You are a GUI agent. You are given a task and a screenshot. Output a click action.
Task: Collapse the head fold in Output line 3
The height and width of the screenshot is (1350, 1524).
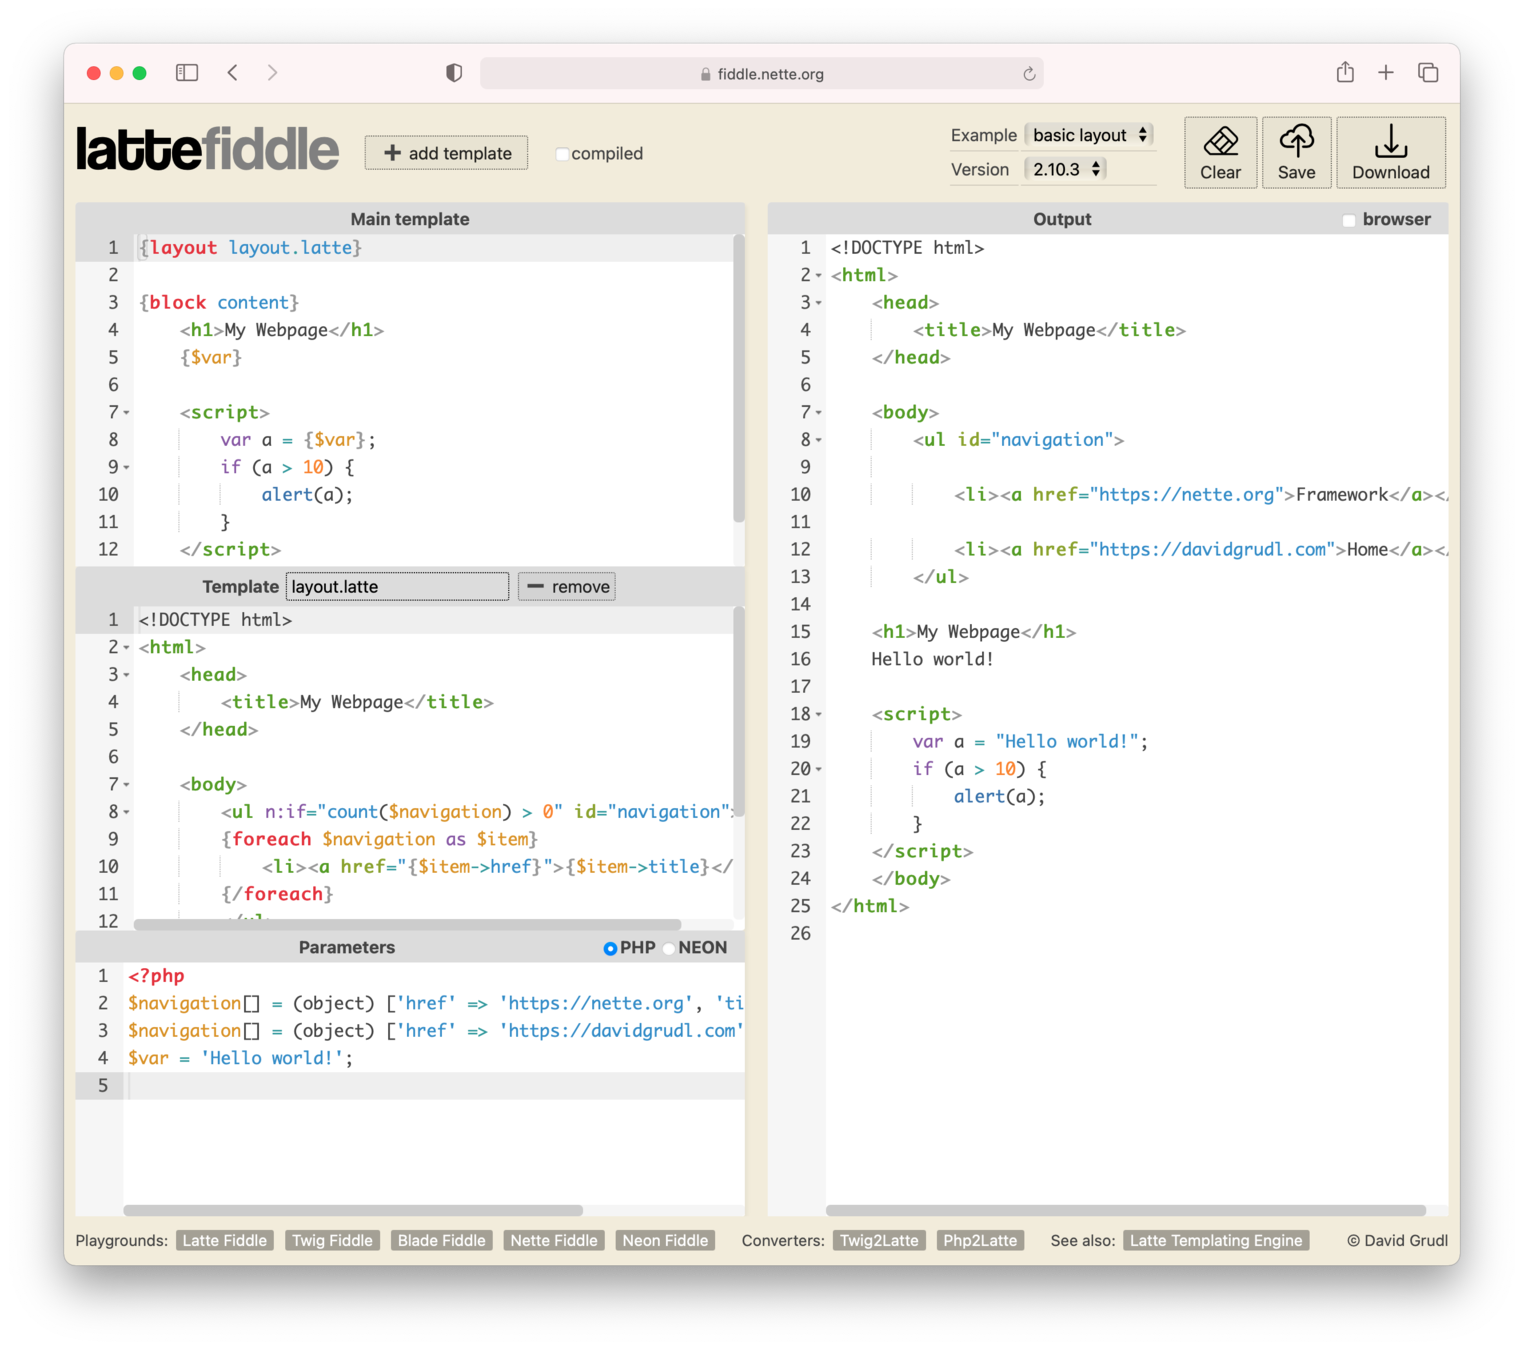coord(819,303)
